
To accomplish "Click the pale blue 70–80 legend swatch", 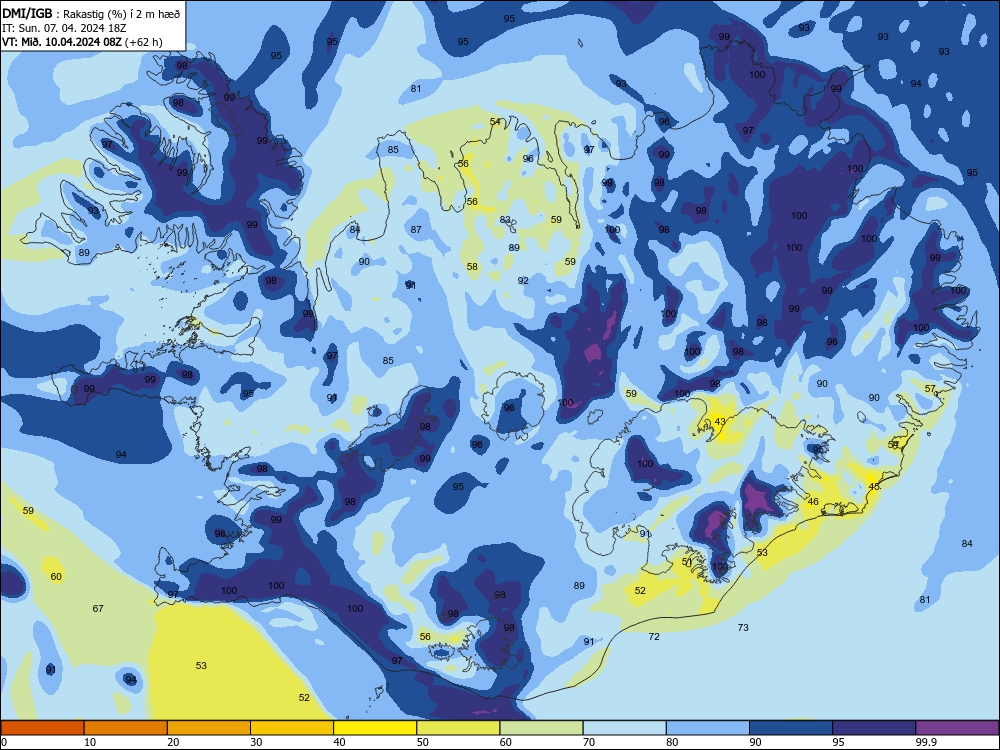I will click(624, 728).
